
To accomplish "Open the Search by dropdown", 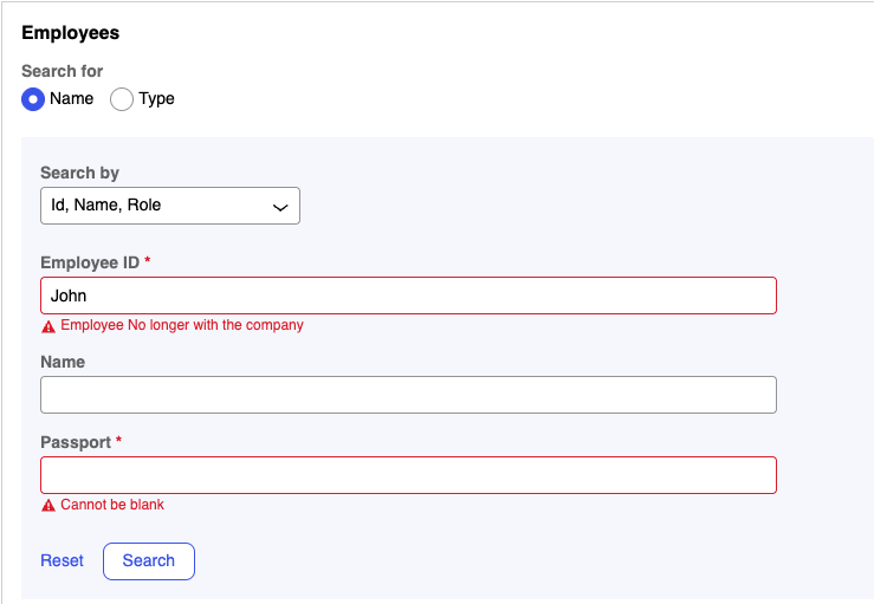I will coord(169,206).
